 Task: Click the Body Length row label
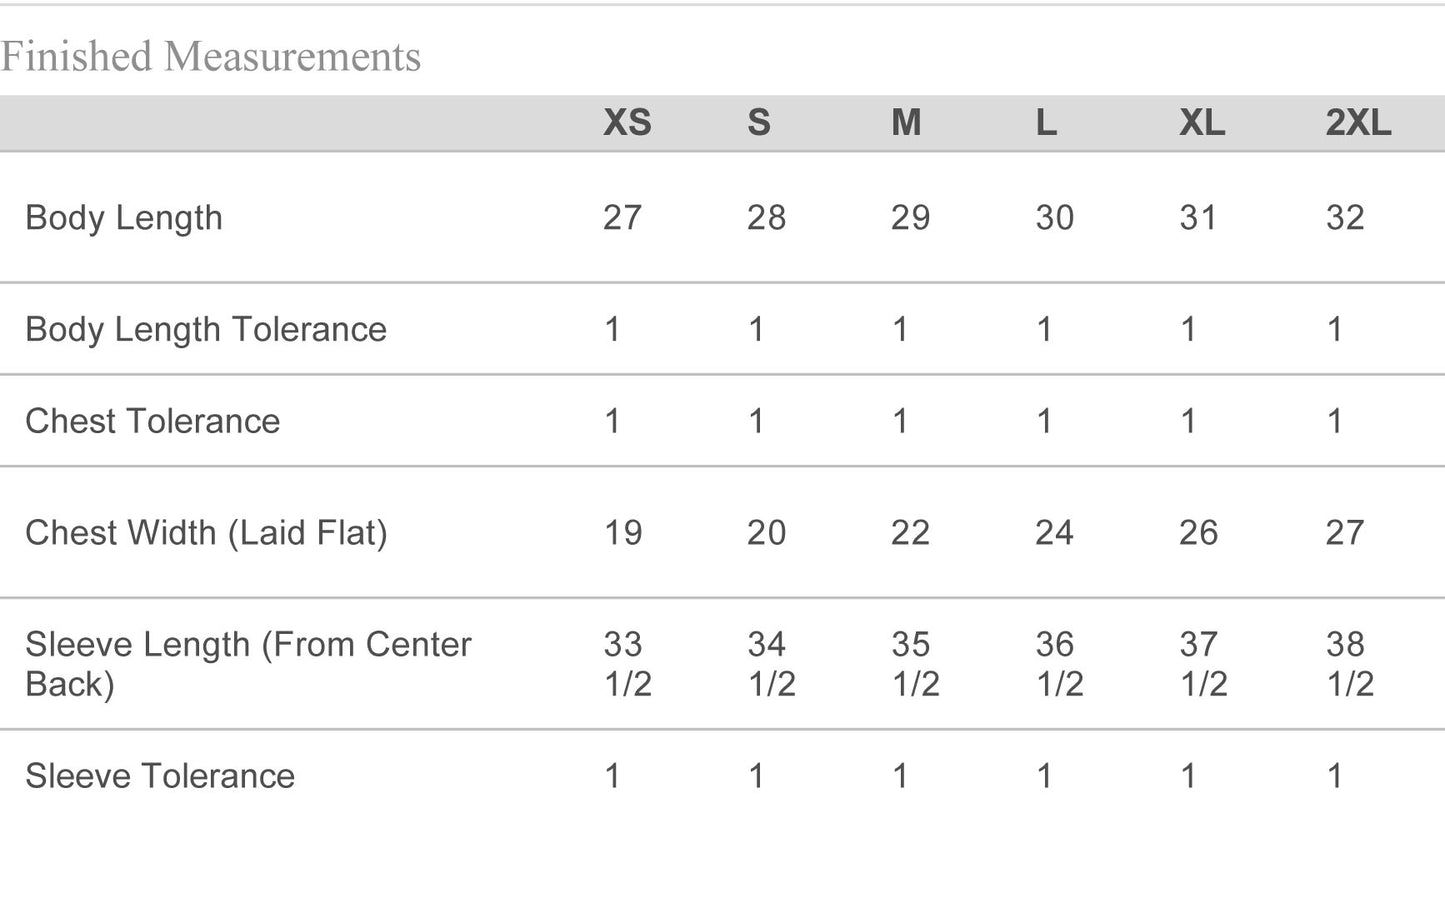(124, 218)
